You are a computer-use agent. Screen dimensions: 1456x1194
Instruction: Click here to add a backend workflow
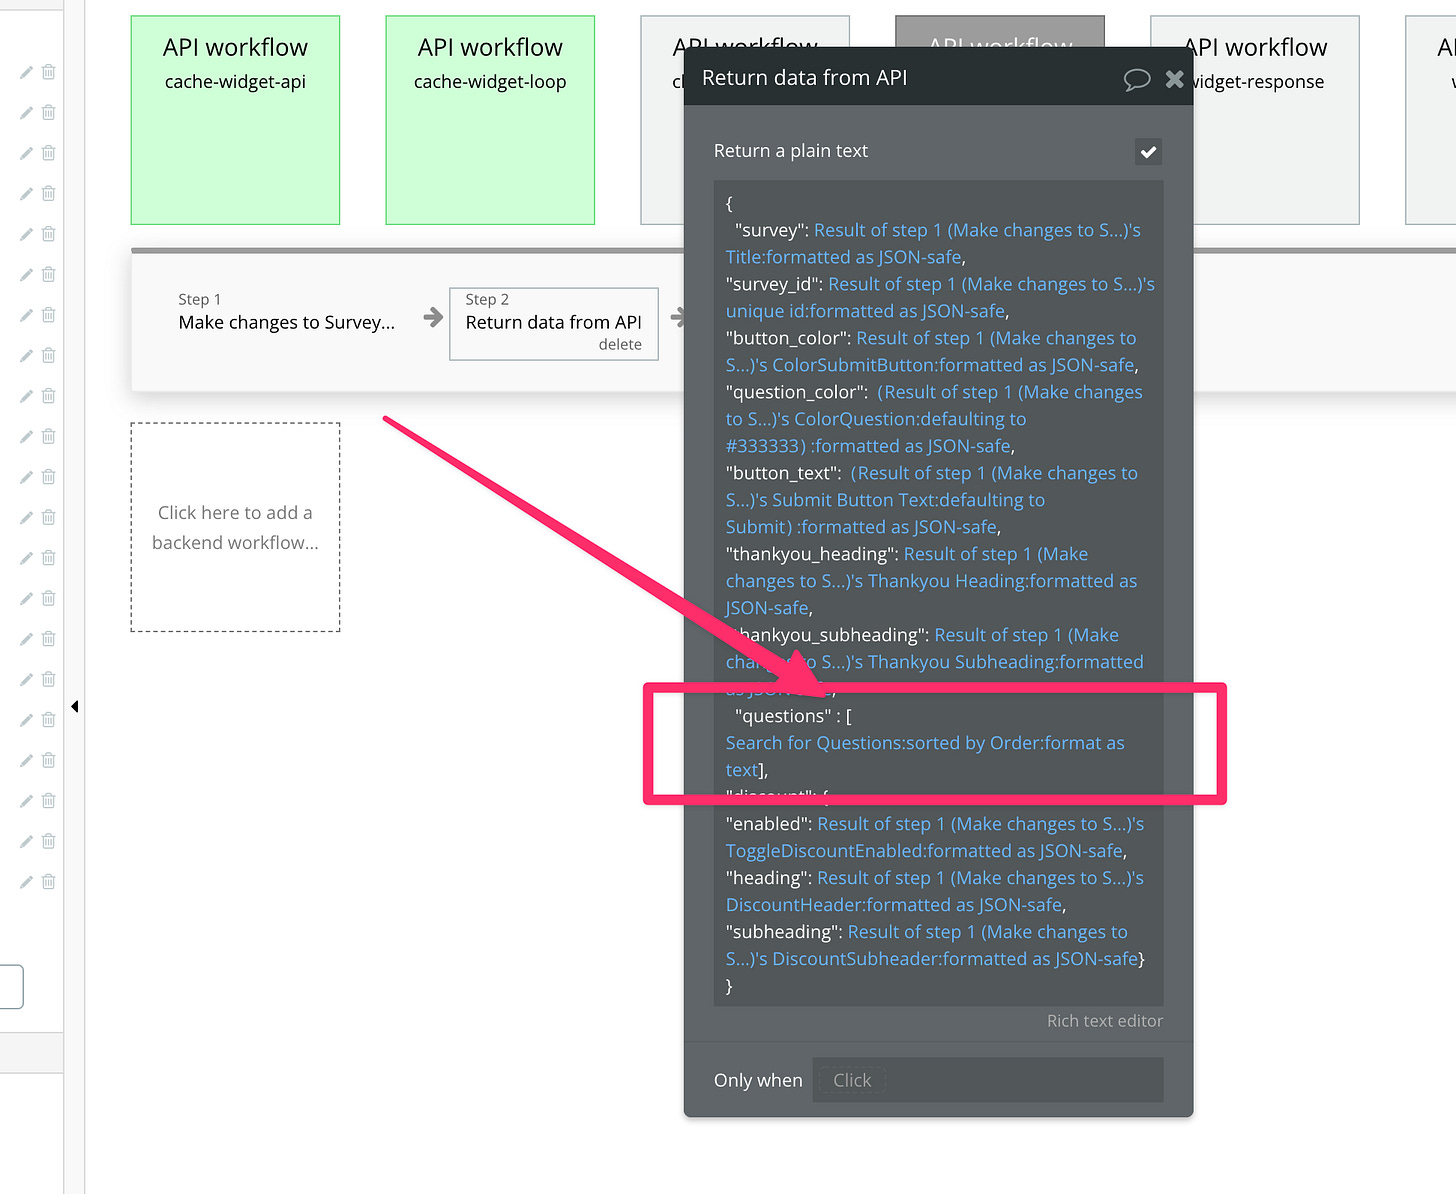pyautogui.click(x=235, y=528)
